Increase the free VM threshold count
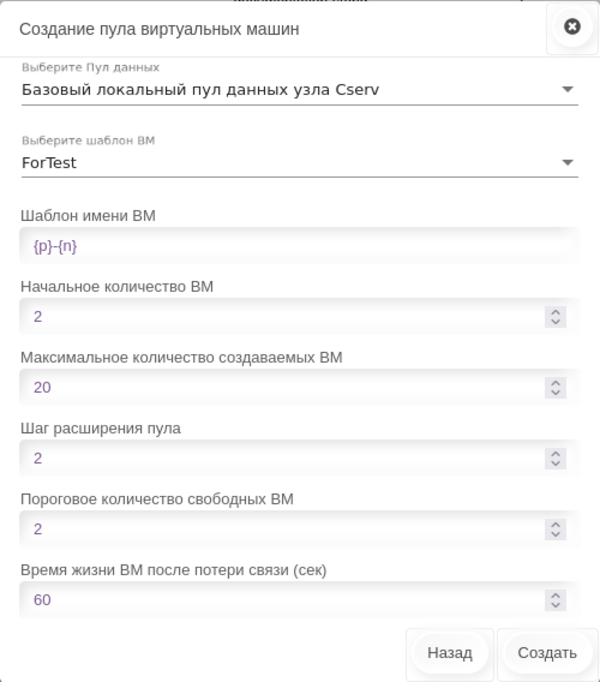The image size is (600, 682). (556, 525)
